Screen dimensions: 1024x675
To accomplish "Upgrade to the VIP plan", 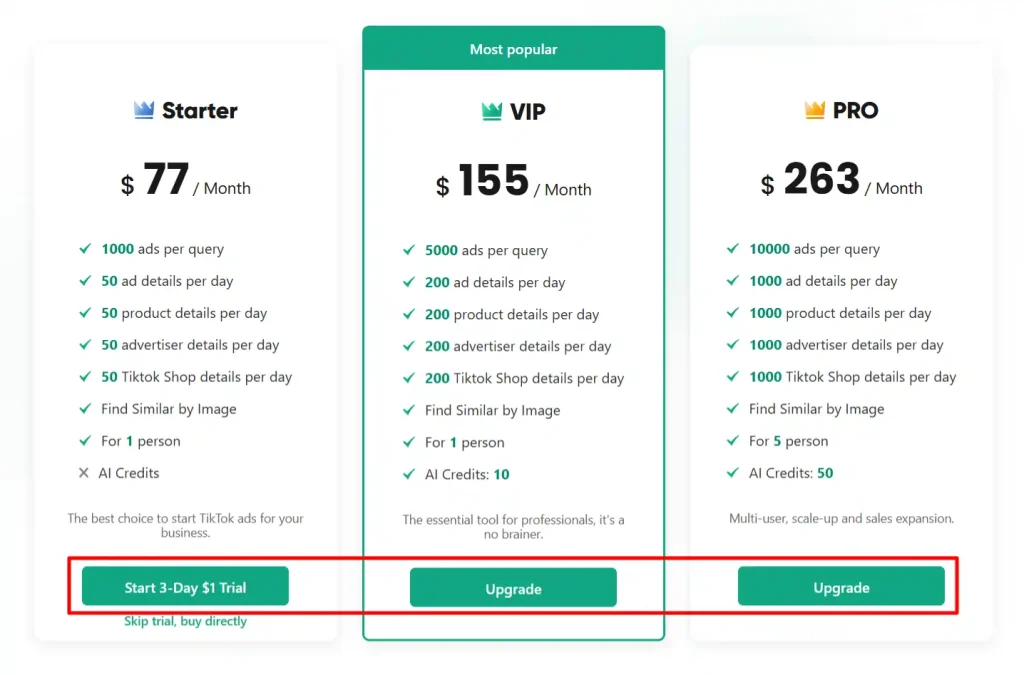I will [513, 588].
